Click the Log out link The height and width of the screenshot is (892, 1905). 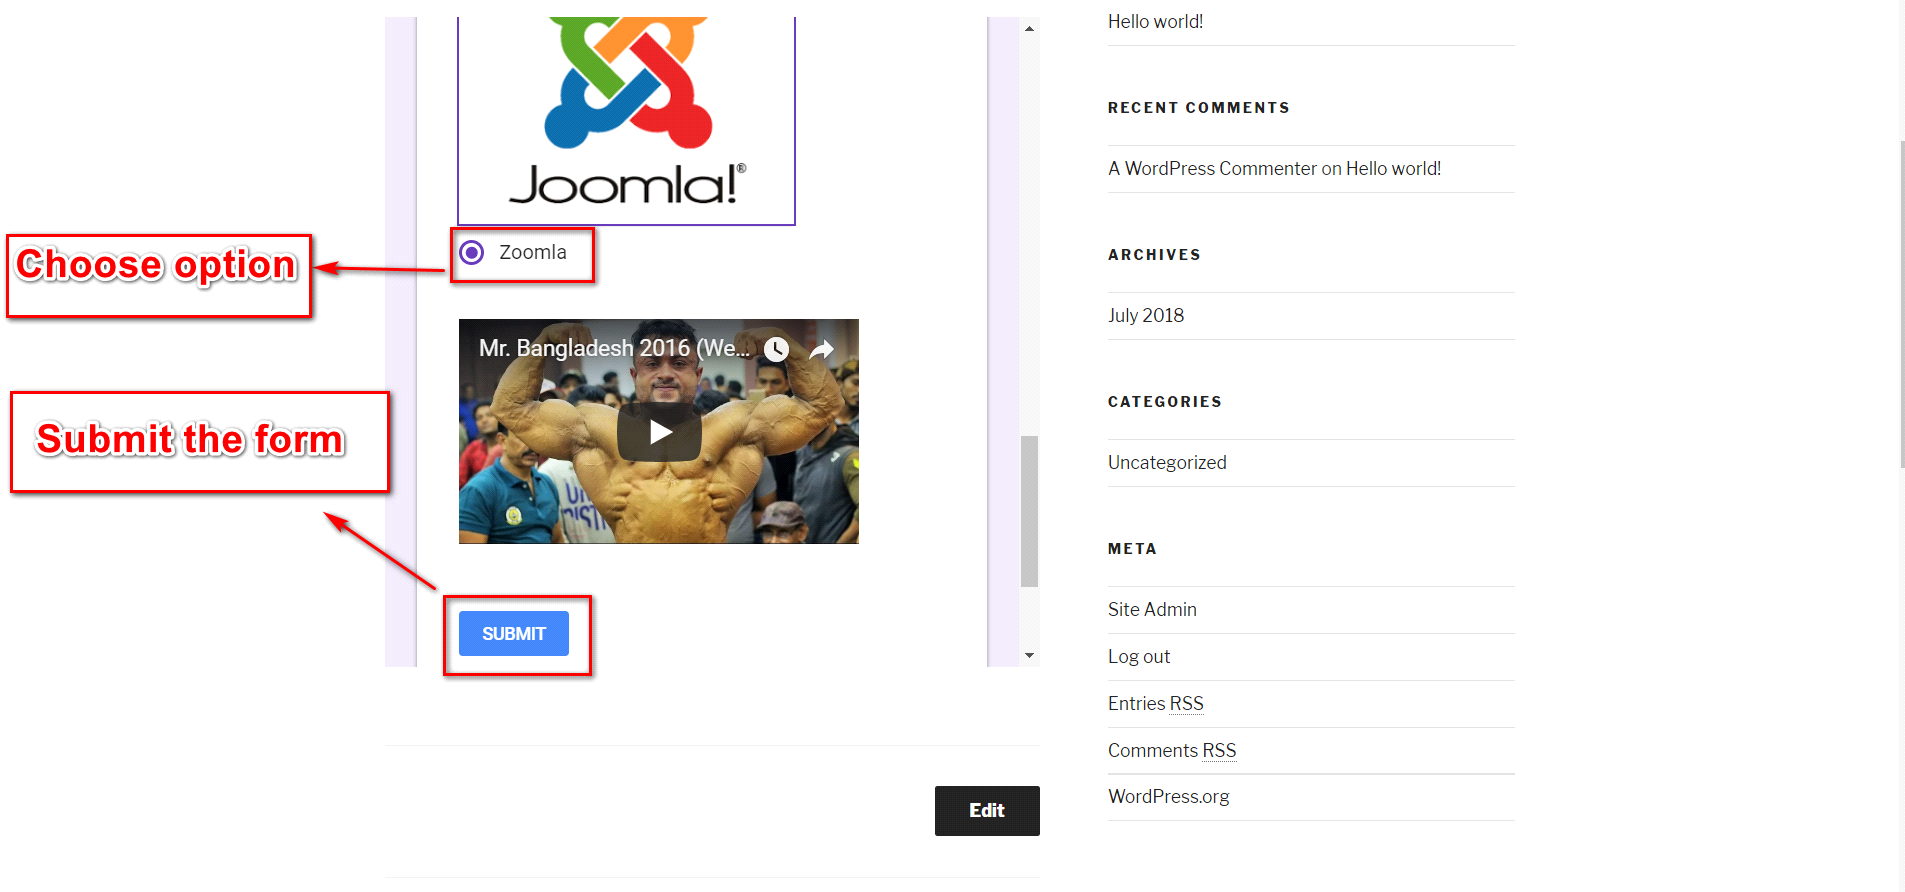point(1139,656)
